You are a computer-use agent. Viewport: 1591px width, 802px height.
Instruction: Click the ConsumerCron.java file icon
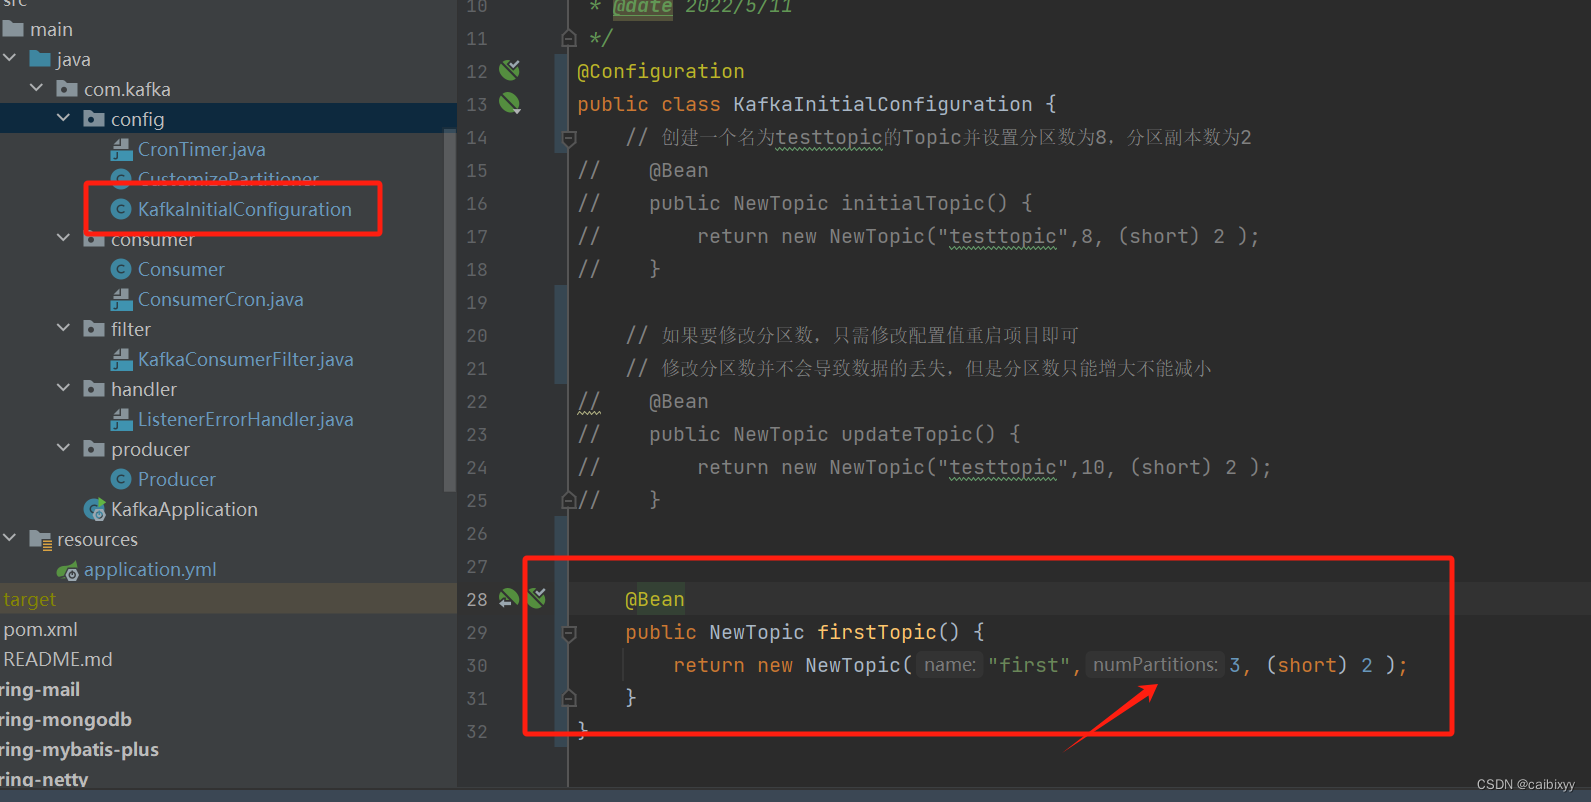(121, 299)
